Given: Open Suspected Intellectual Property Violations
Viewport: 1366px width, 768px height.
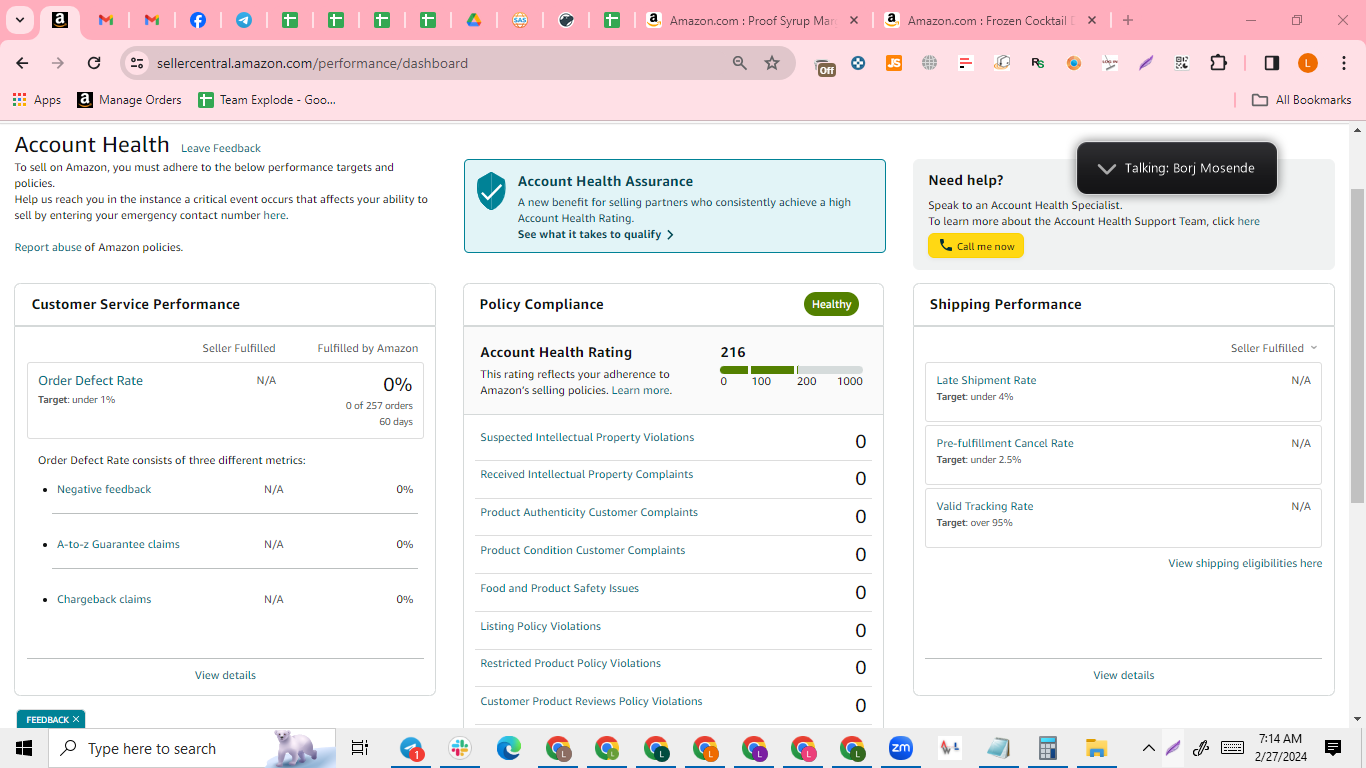Looking at the screenshot, I should pyautogui.click(x=587, y=437).
